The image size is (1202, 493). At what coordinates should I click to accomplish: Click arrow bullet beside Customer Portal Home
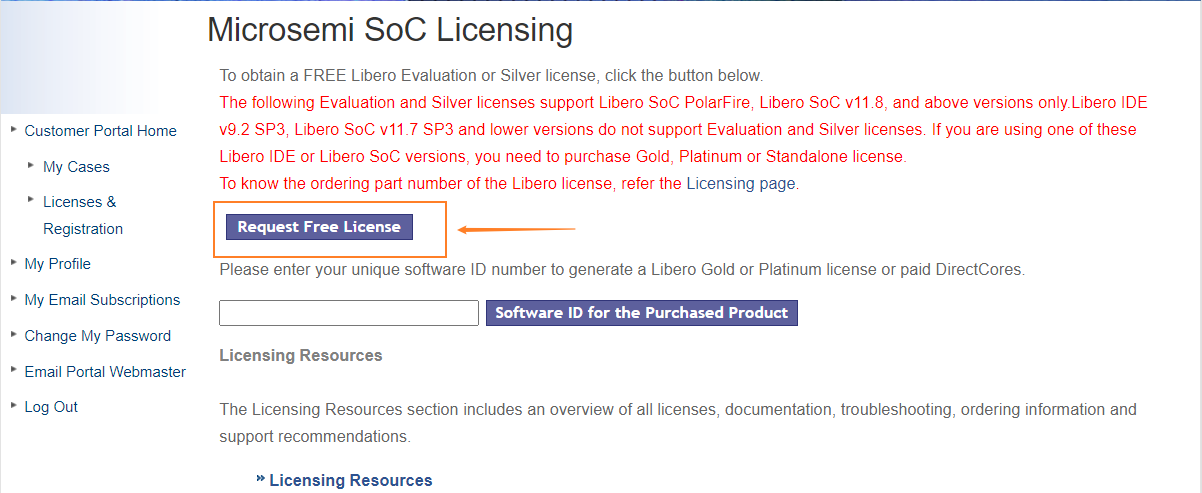click(14, 129)
